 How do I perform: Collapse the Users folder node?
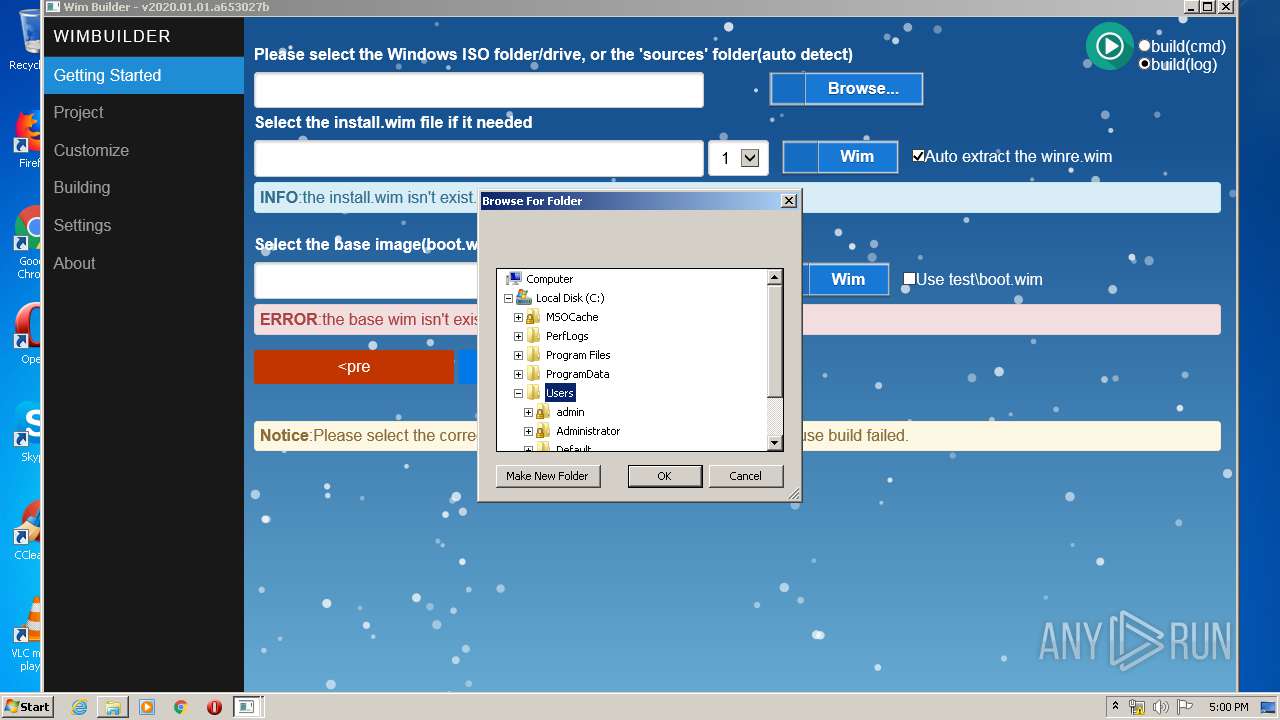coord(518,393)
